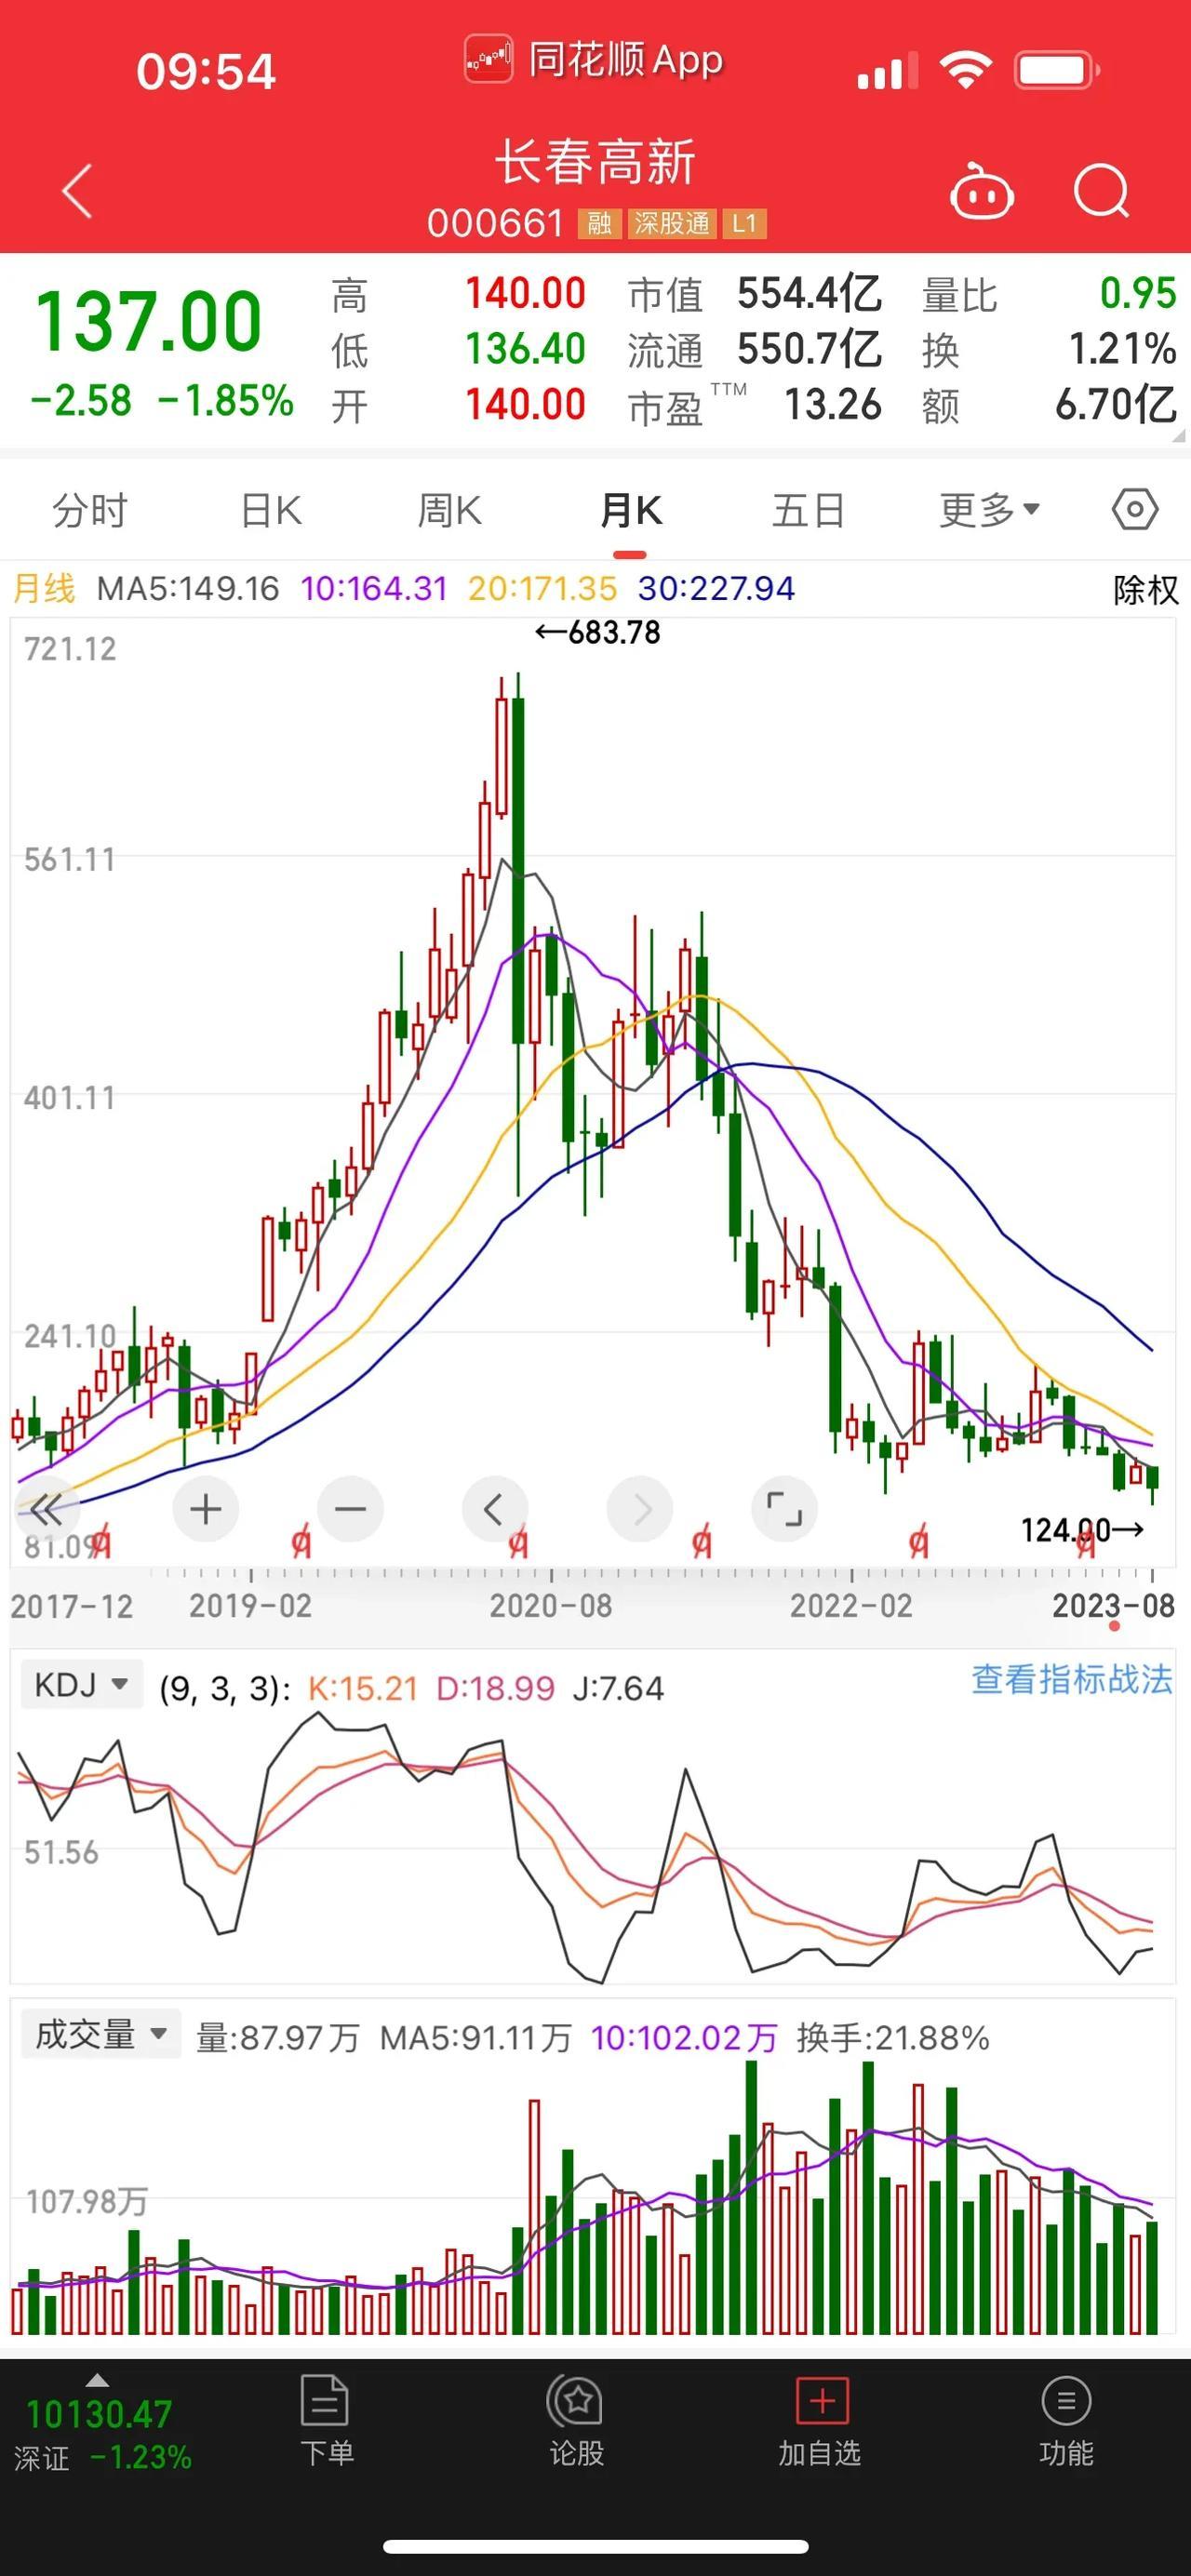
Task: Select the 月K tab
Action: [x=630, y=510]
